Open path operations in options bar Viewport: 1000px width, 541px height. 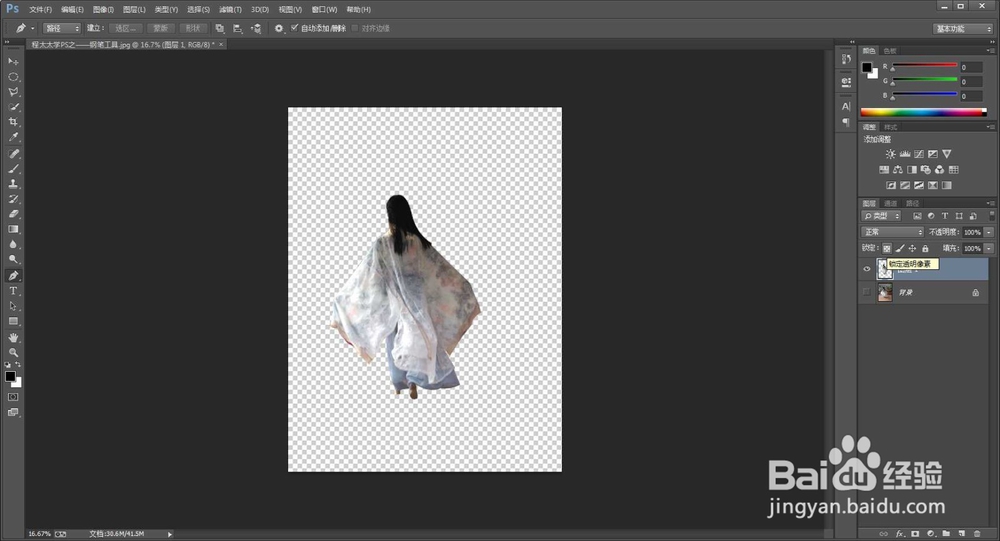click(x=220, y=28)
